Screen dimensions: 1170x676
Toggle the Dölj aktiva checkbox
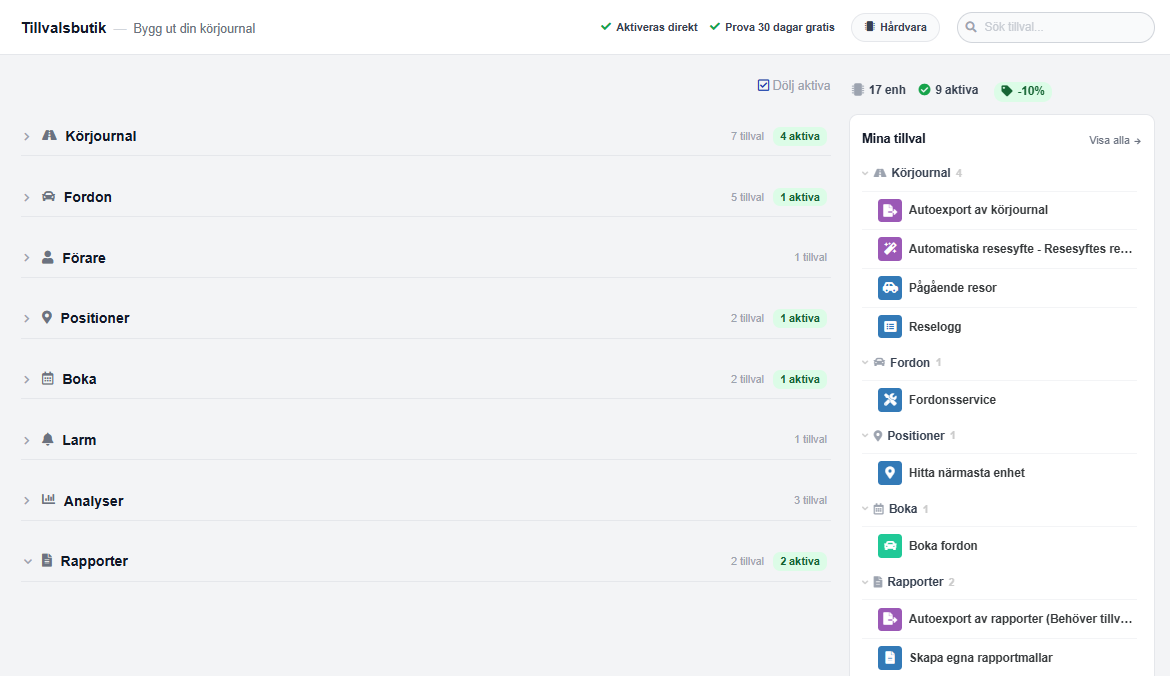point(763,85)
